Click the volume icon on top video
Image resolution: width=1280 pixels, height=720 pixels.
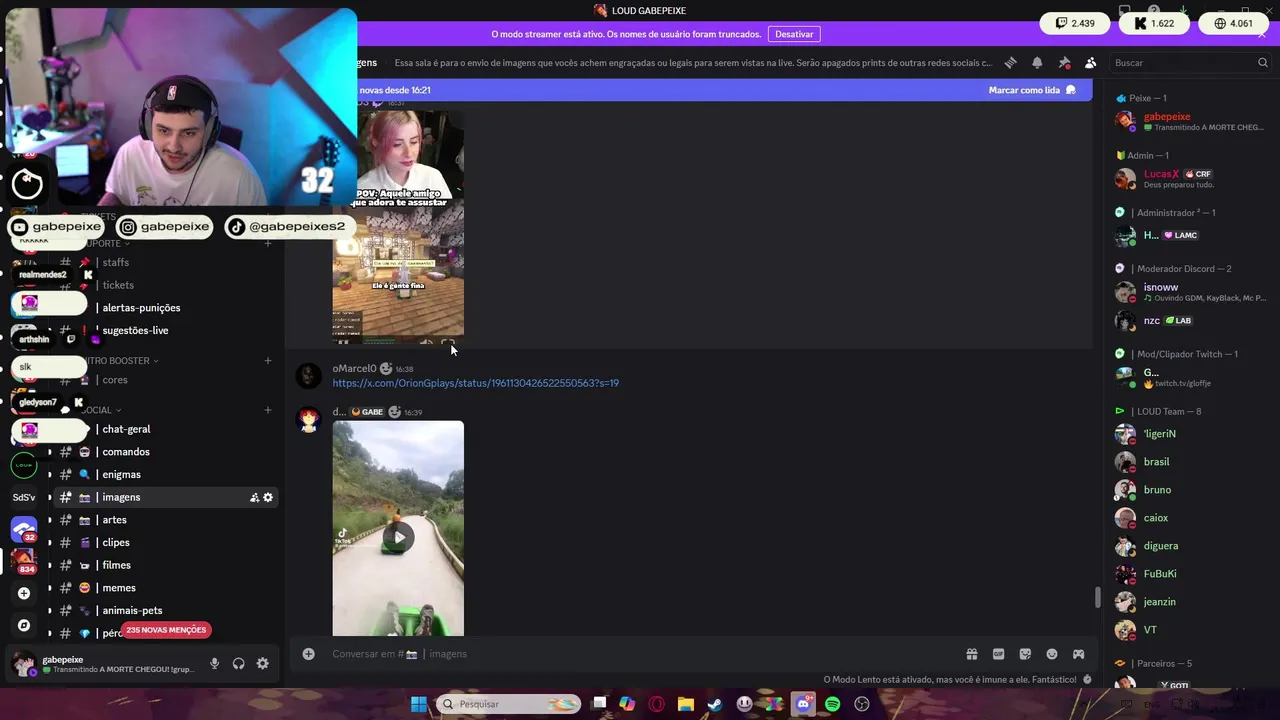click(x=426, y=342)
